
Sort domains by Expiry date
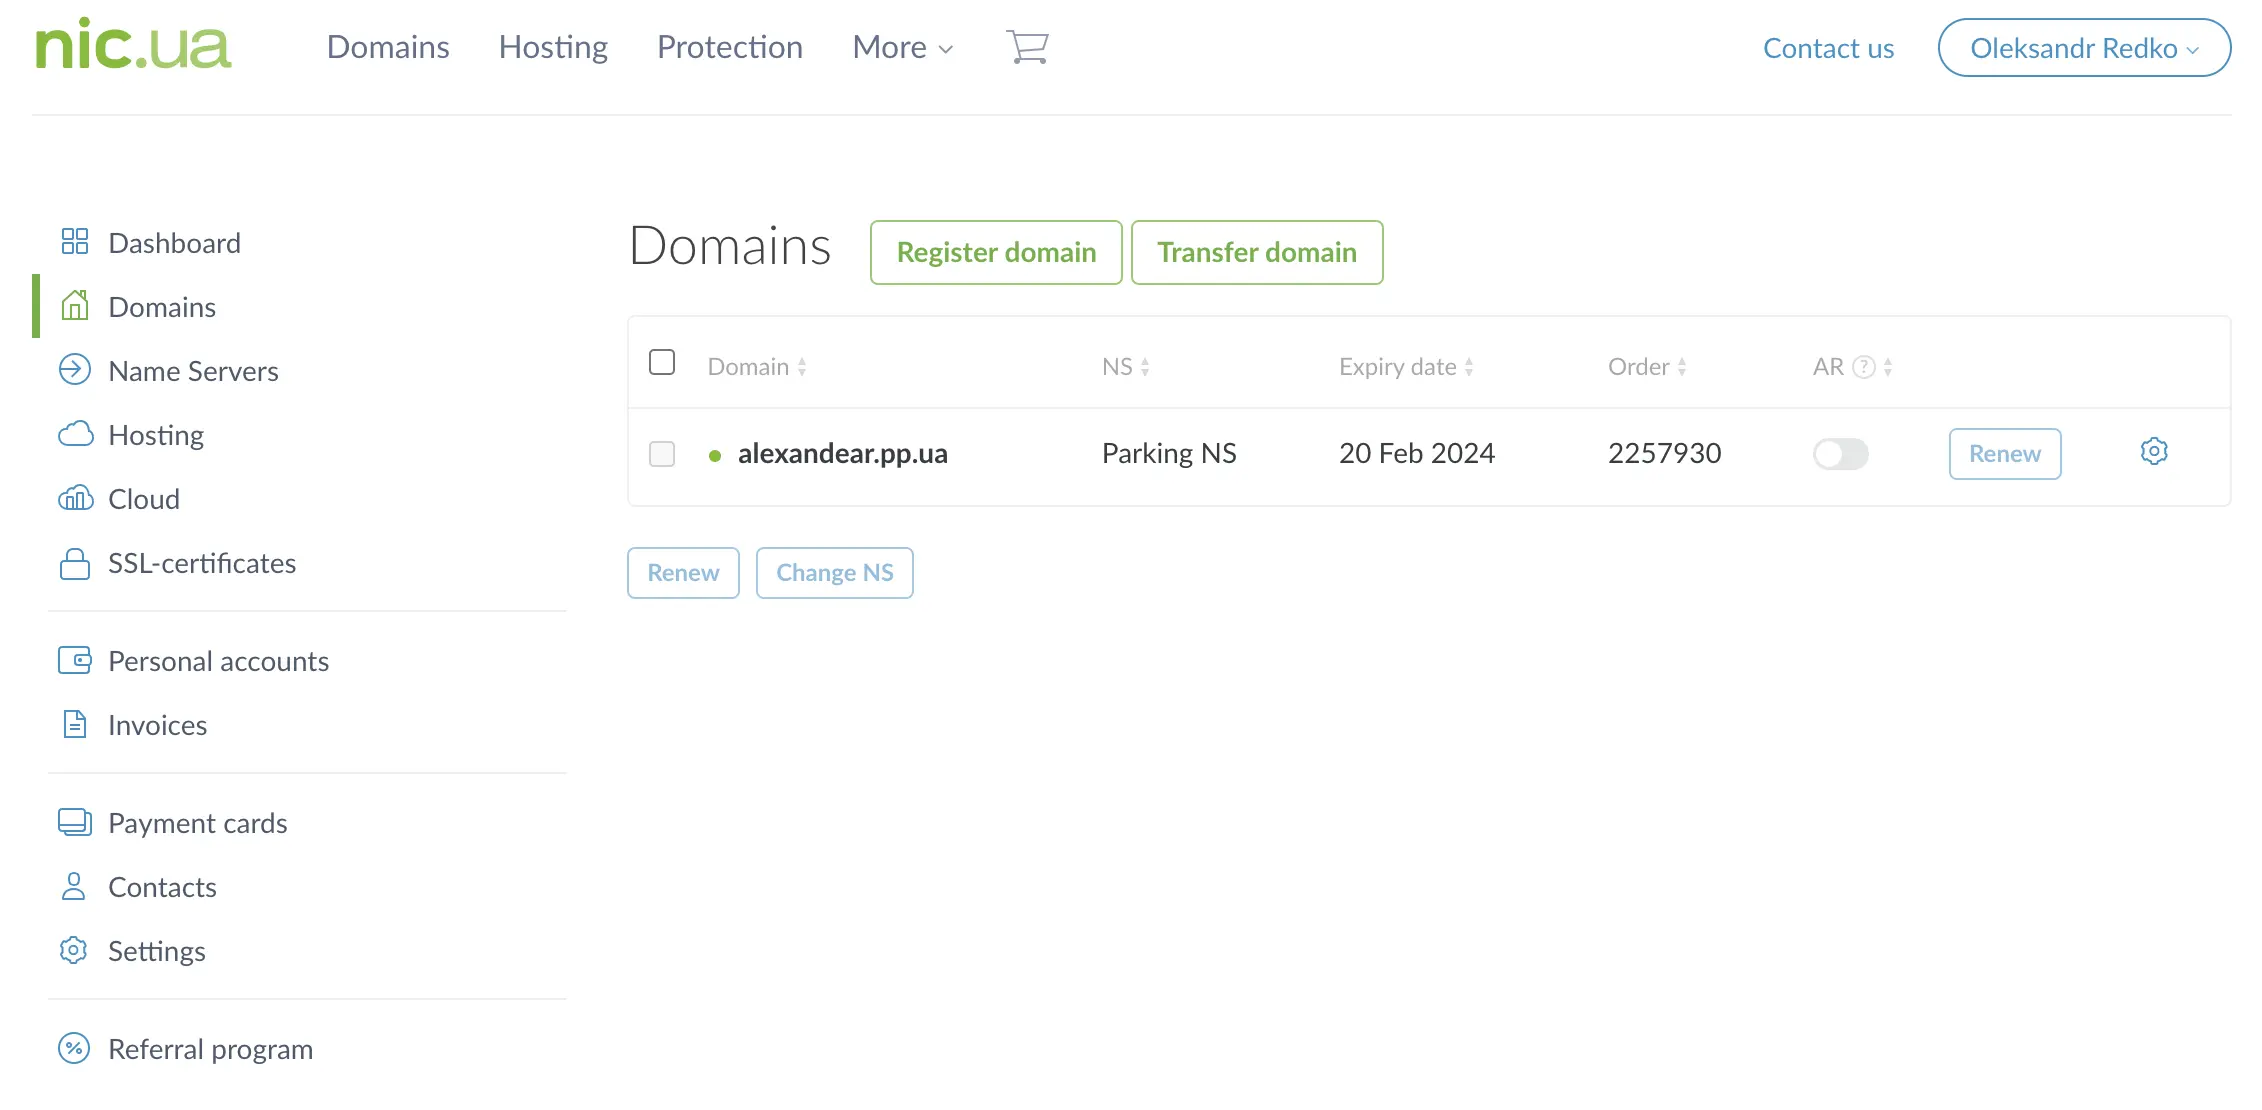click(1400, 366)
